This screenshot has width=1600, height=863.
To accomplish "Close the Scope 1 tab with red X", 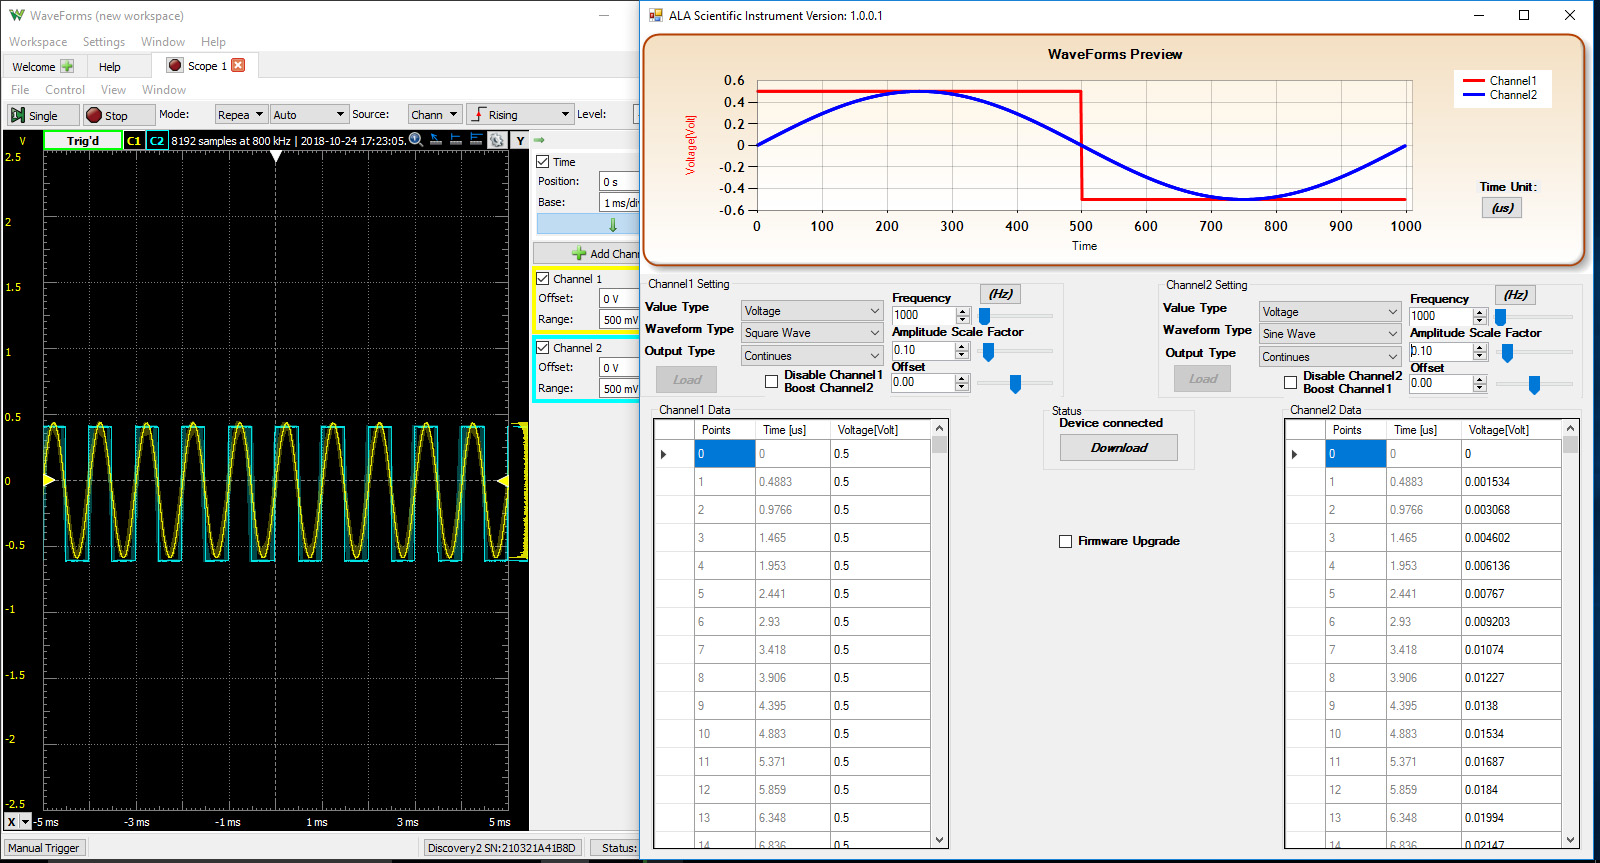I will point(238,65).
